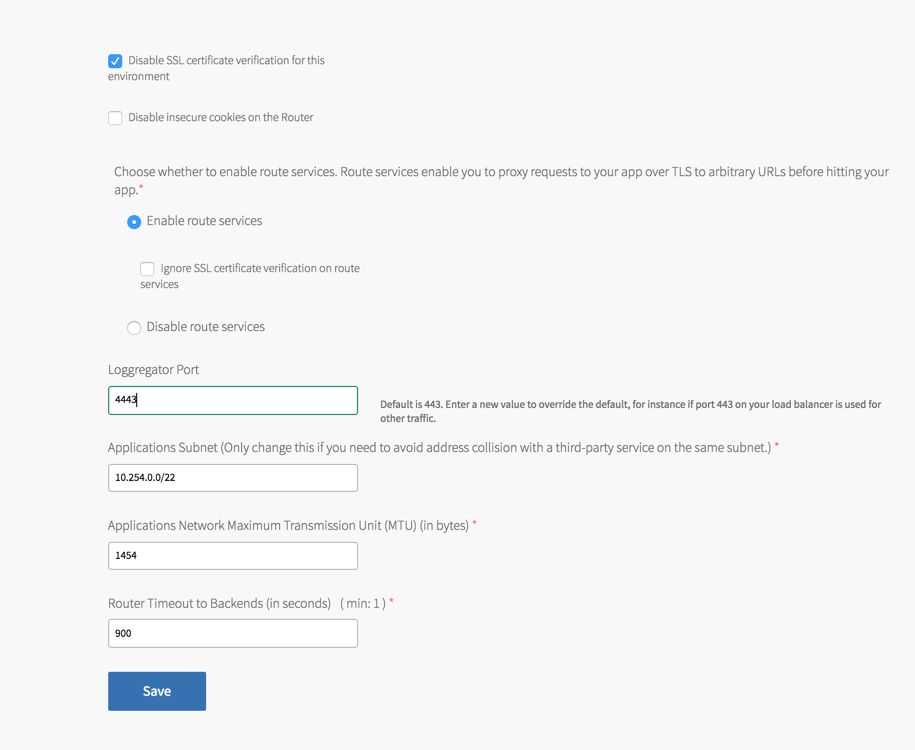Click the 'Disable insecure cookies on the Router' label
The width and height of the screenshot is (915, 750).
pyautogui.click(x=220, y=118)
